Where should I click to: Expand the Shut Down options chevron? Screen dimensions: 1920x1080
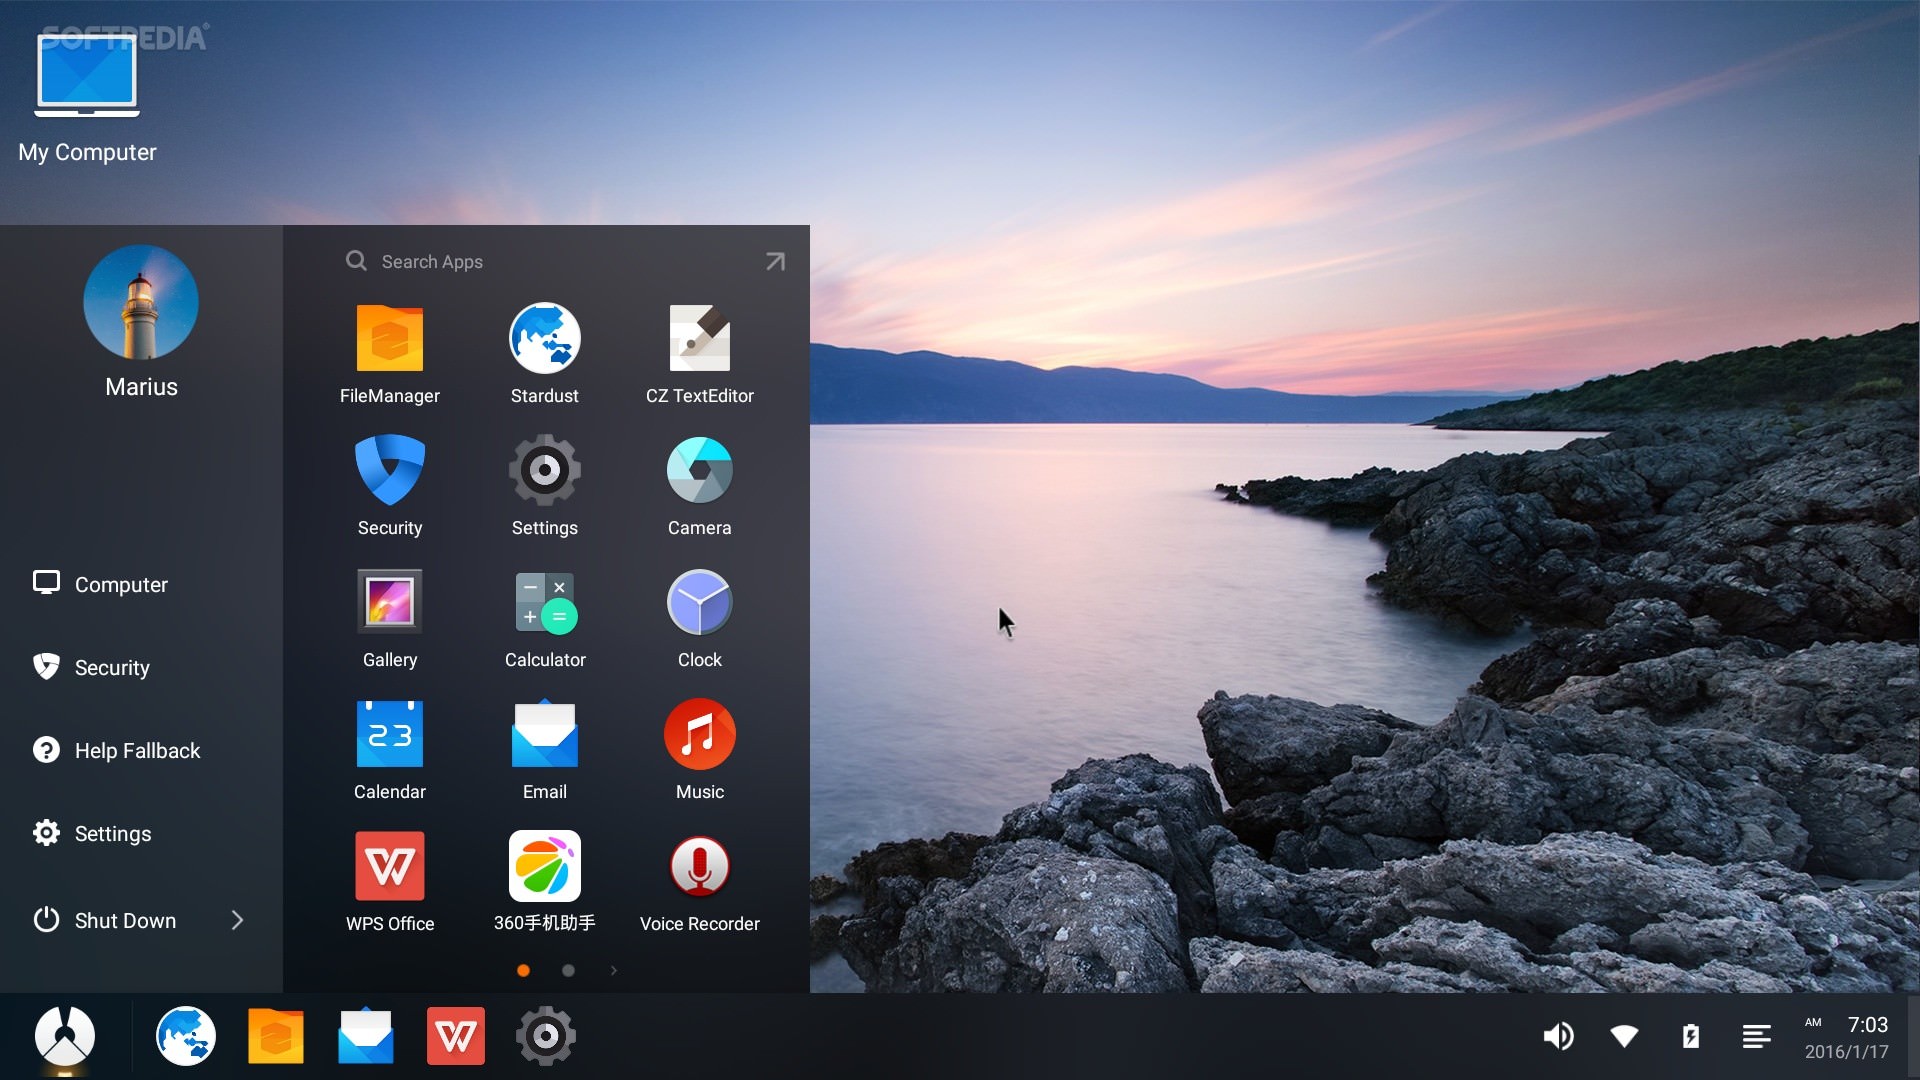point(237,920)
